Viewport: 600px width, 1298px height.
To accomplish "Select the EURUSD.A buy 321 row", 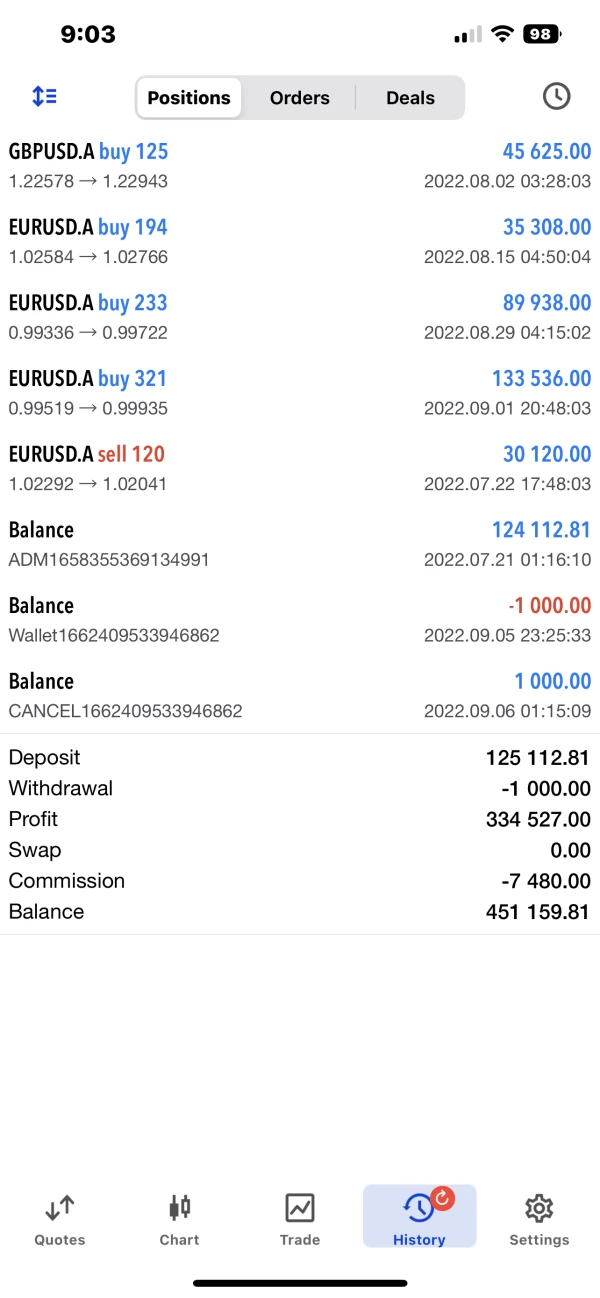I will coord(300,393).
